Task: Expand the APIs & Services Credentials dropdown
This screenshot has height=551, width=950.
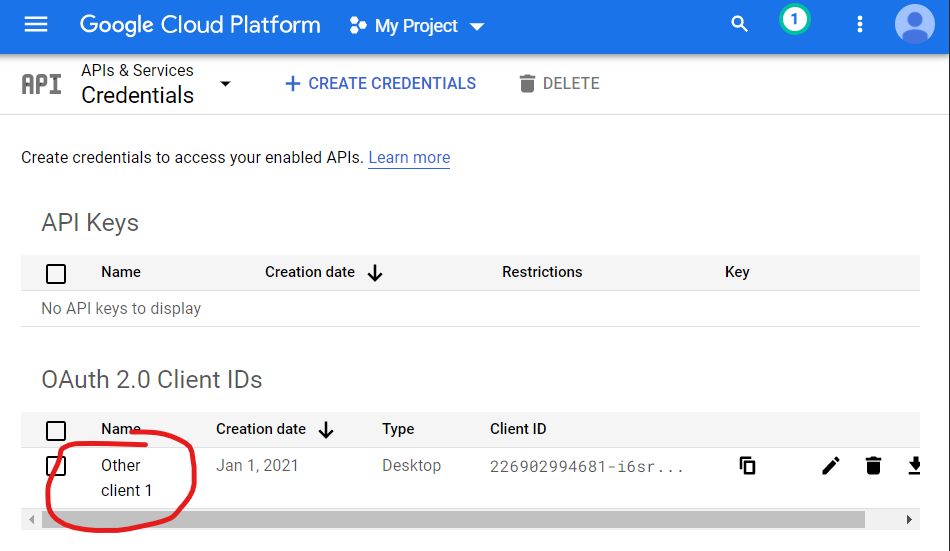Action: click(225, 83)
